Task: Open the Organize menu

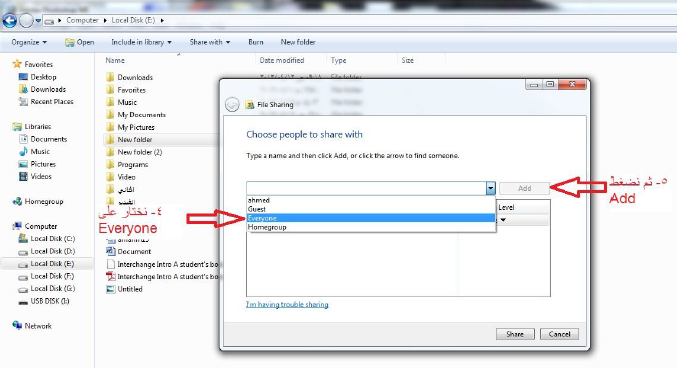Action: 29,42
